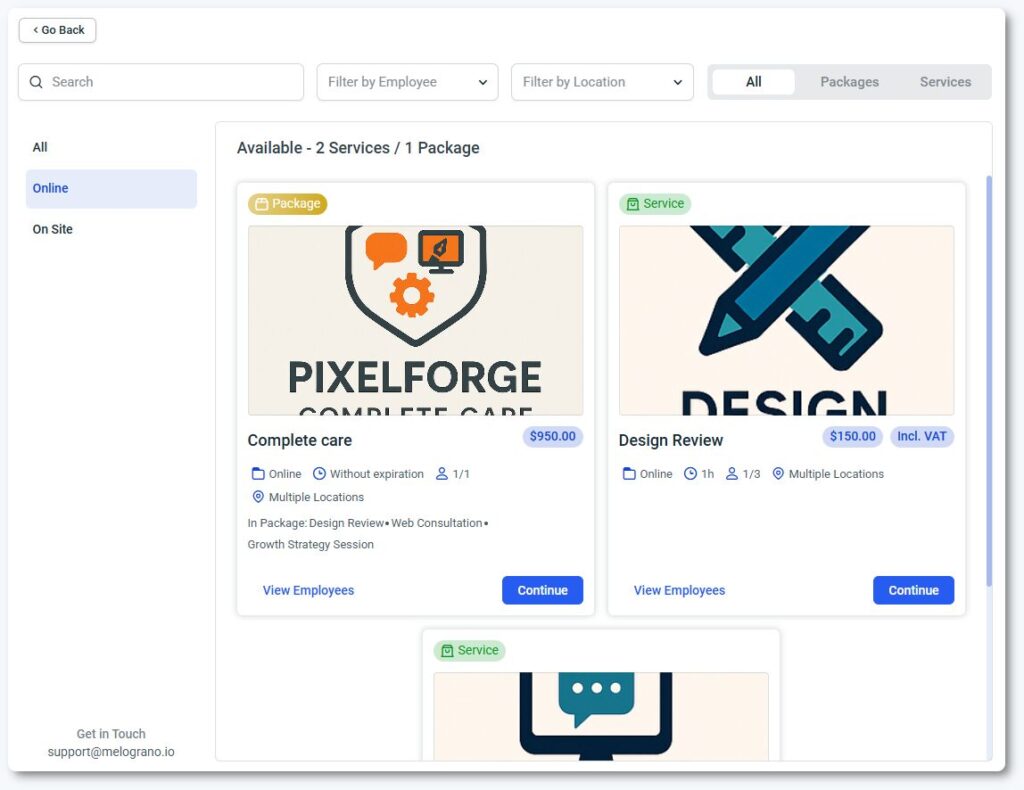Expand the Filter by Location dropdown
Screen dimensions: 1024x790
[602, 82]
